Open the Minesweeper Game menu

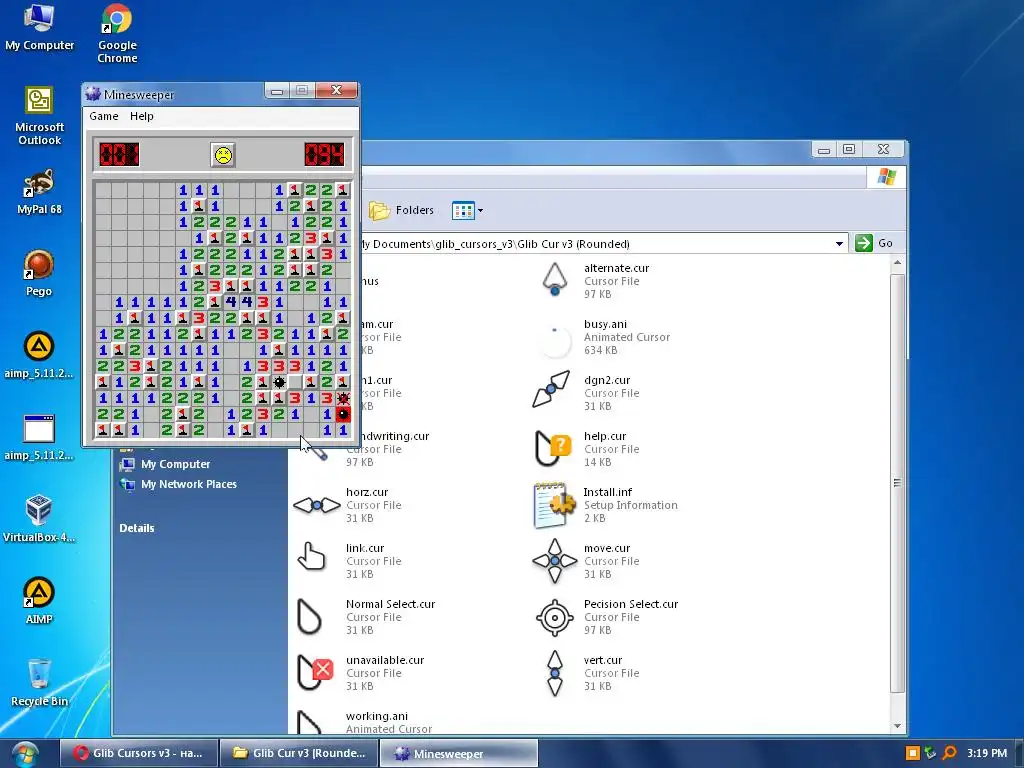click(x=104, y=116)
